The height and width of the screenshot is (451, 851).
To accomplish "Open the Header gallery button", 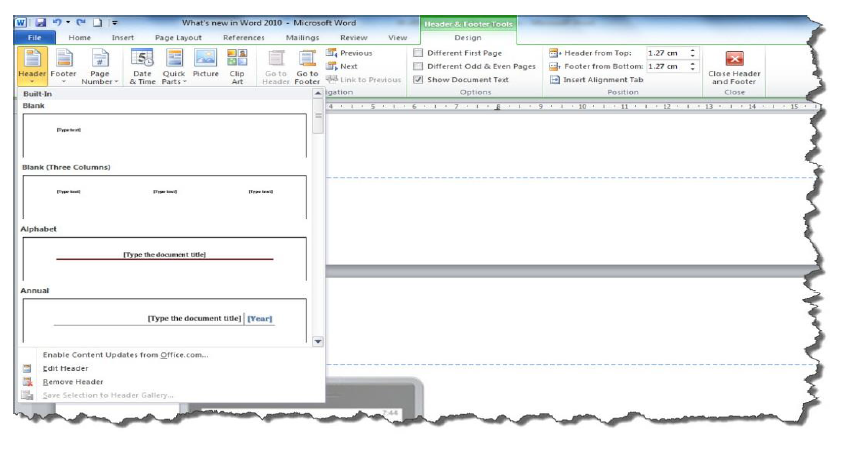I will point(33,66).
